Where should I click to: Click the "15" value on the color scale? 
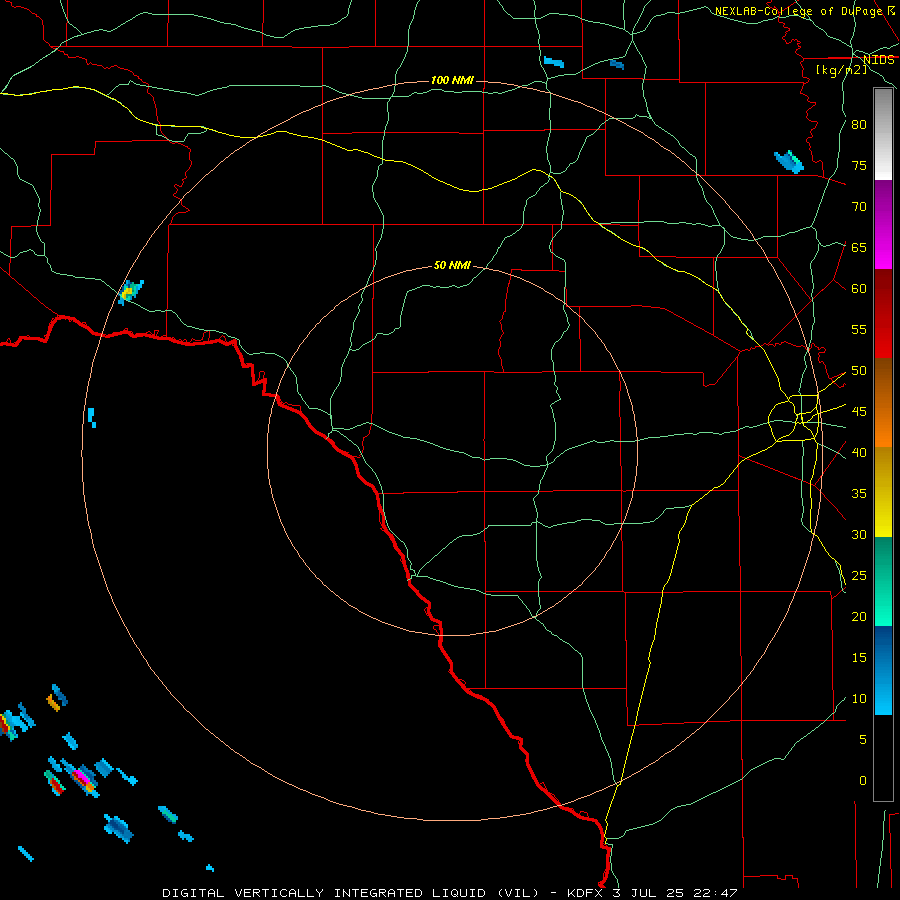[859, 658]
